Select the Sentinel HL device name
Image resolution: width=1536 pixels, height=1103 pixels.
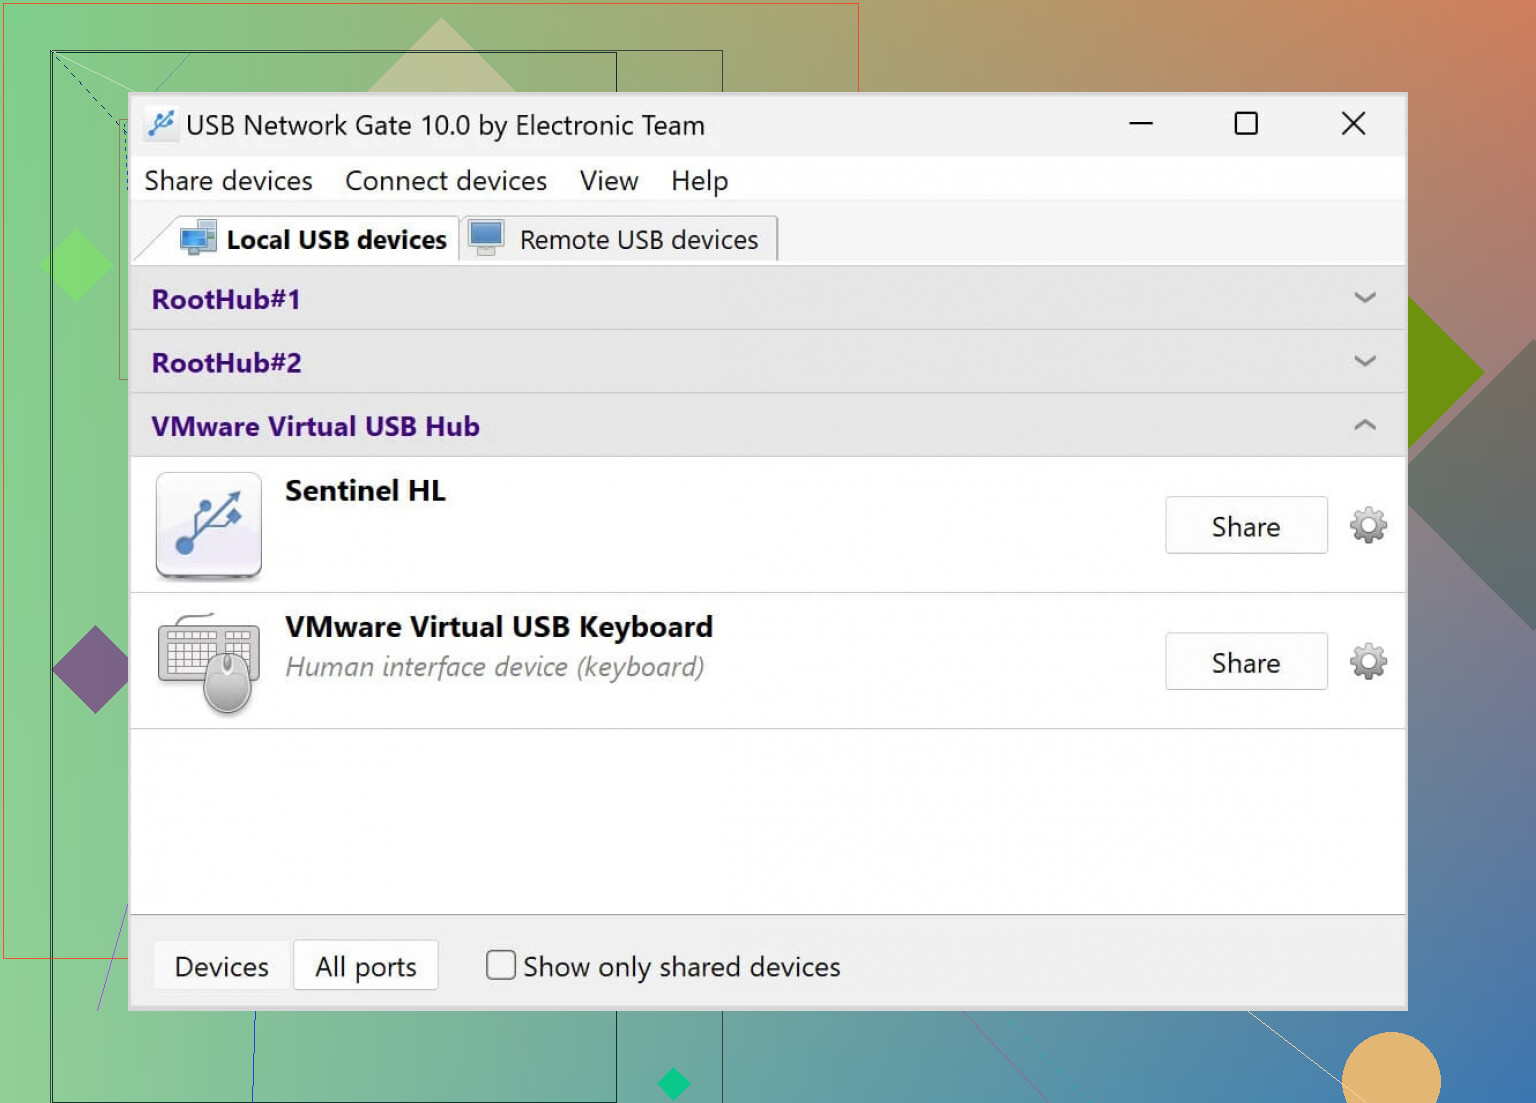point(365,491)
